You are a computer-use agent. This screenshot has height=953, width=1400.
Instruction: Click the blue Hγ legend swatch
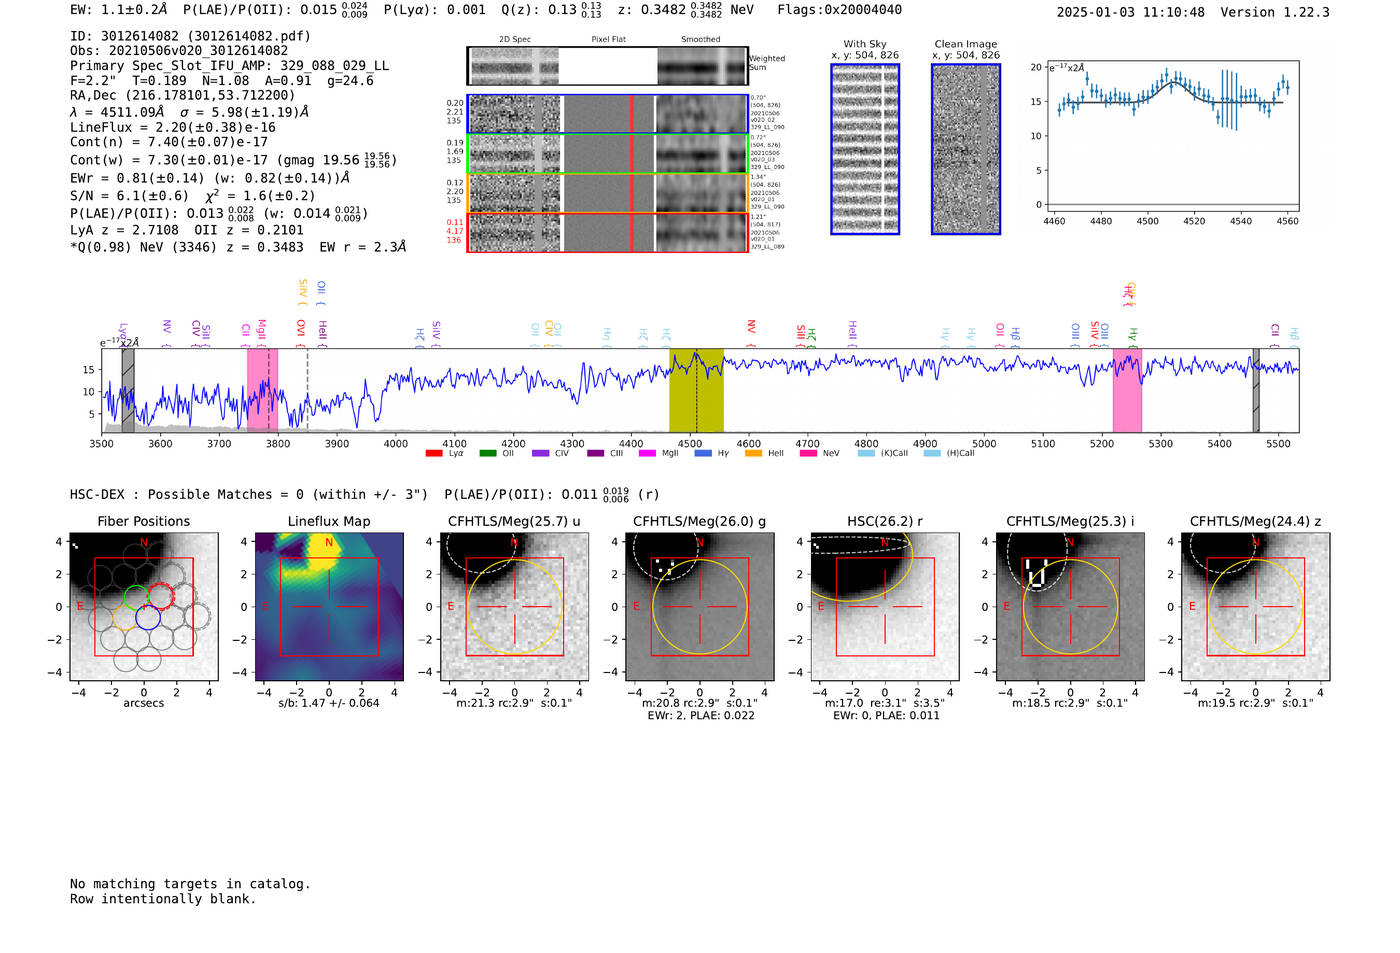[x=702, y=454]
